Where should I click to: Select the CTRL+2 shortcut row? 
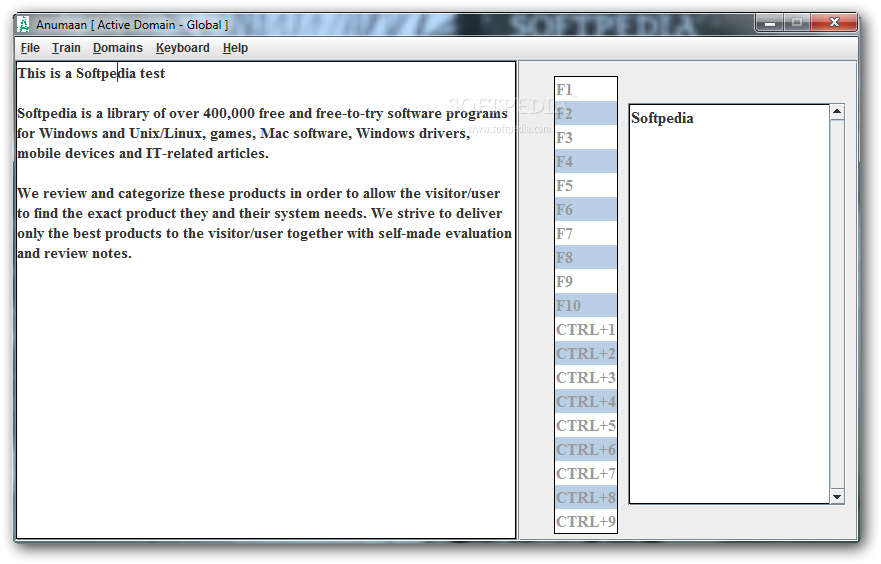[585, 354]
